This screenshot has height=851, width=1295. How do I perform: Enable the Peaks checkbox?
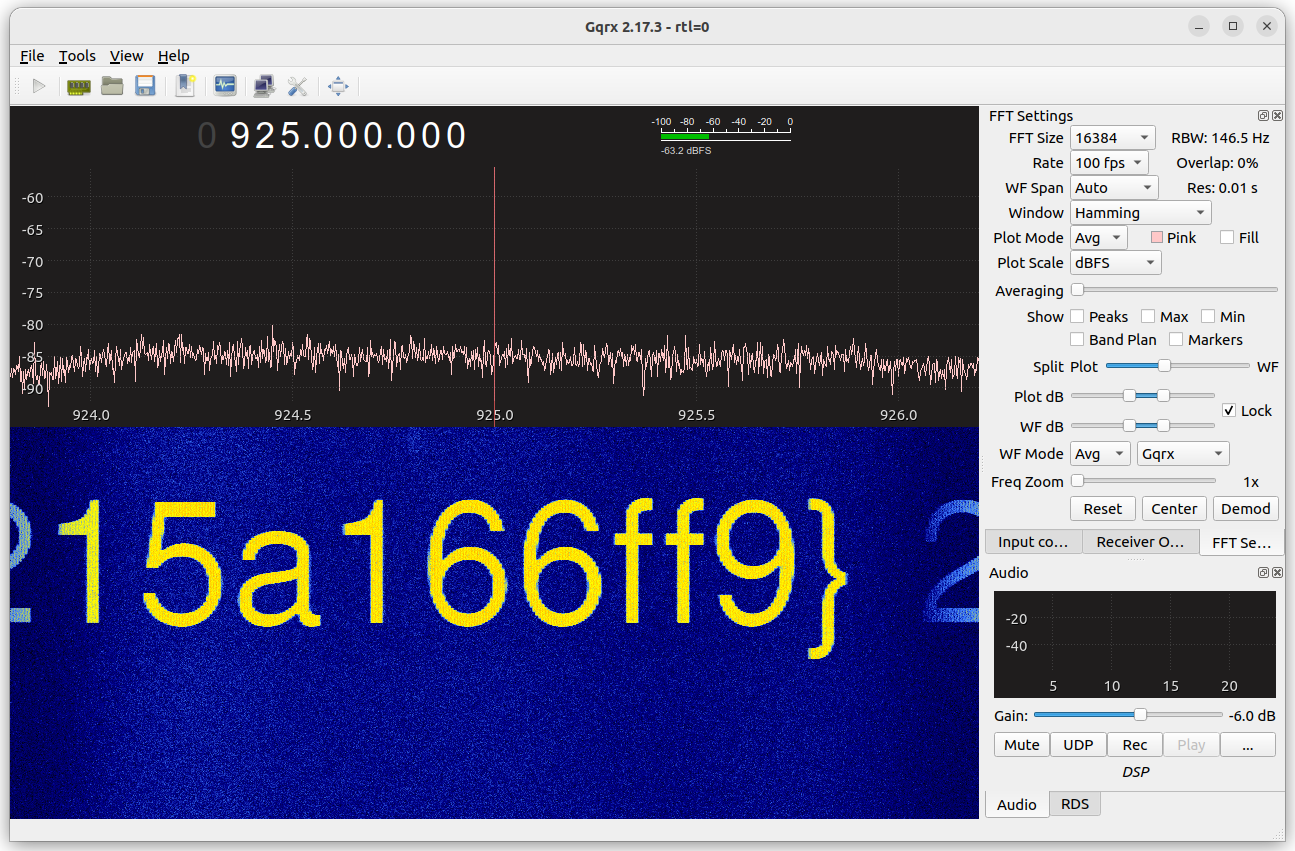click(x=1077, y=316)
